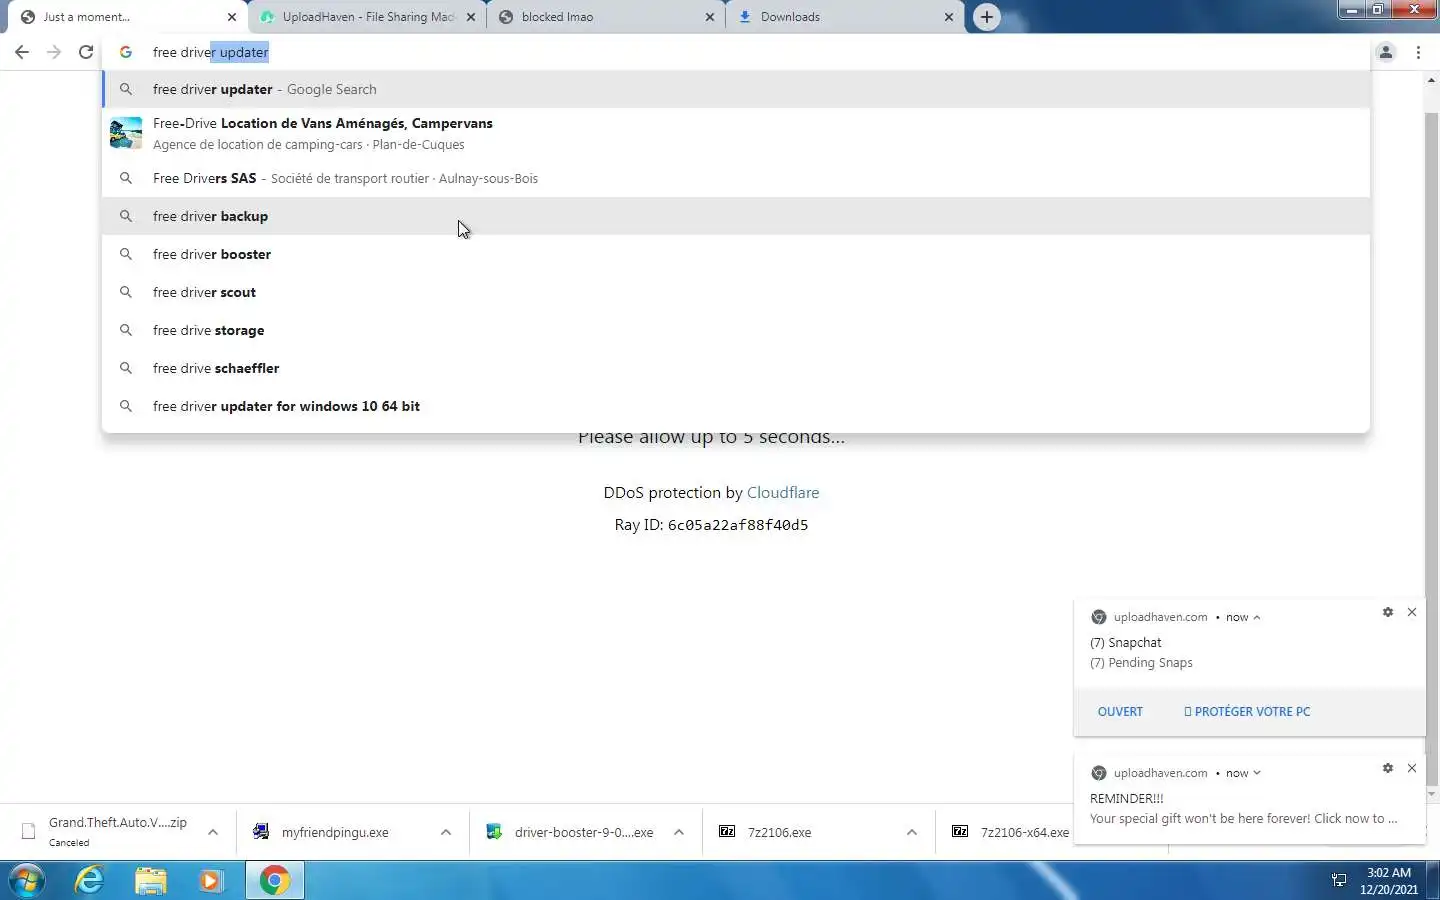Expand the REMINDER notification chevron
This screenshot has height=900, width=1440.
(x=1257, y=773)
